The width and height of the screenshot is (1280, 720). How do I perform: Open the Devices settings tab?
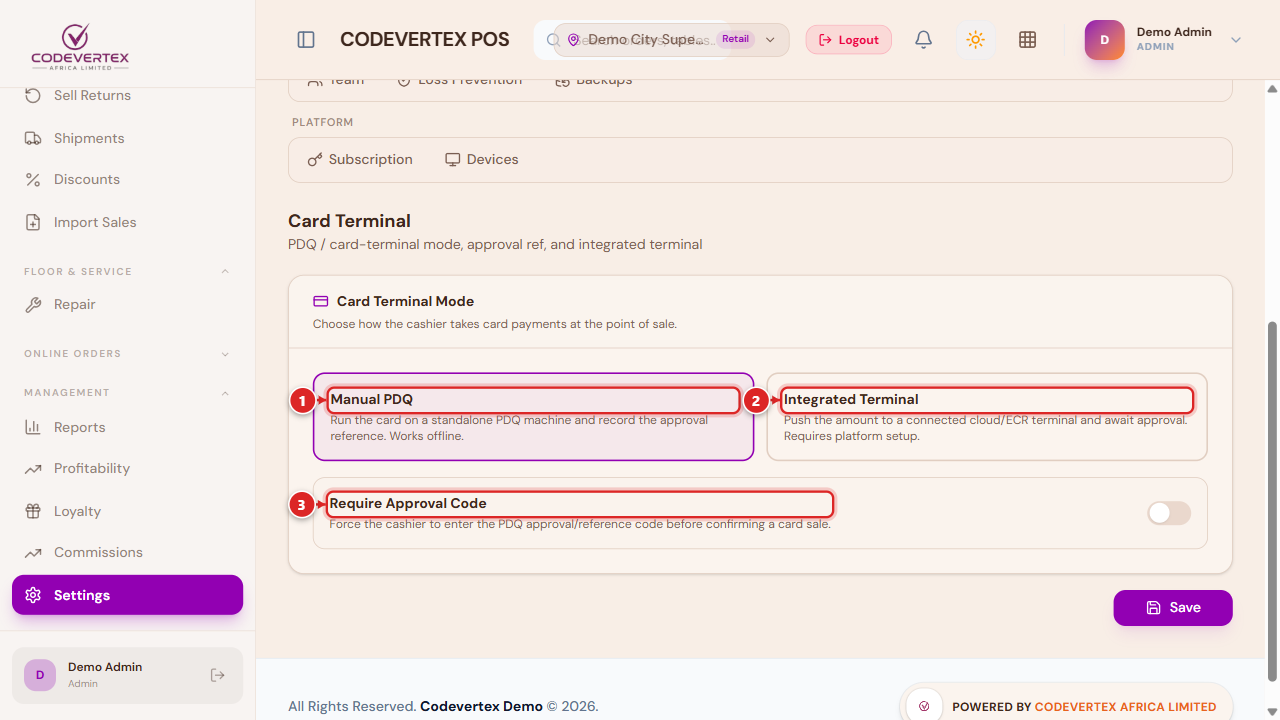pyautogui.click(x=482, y=160)
